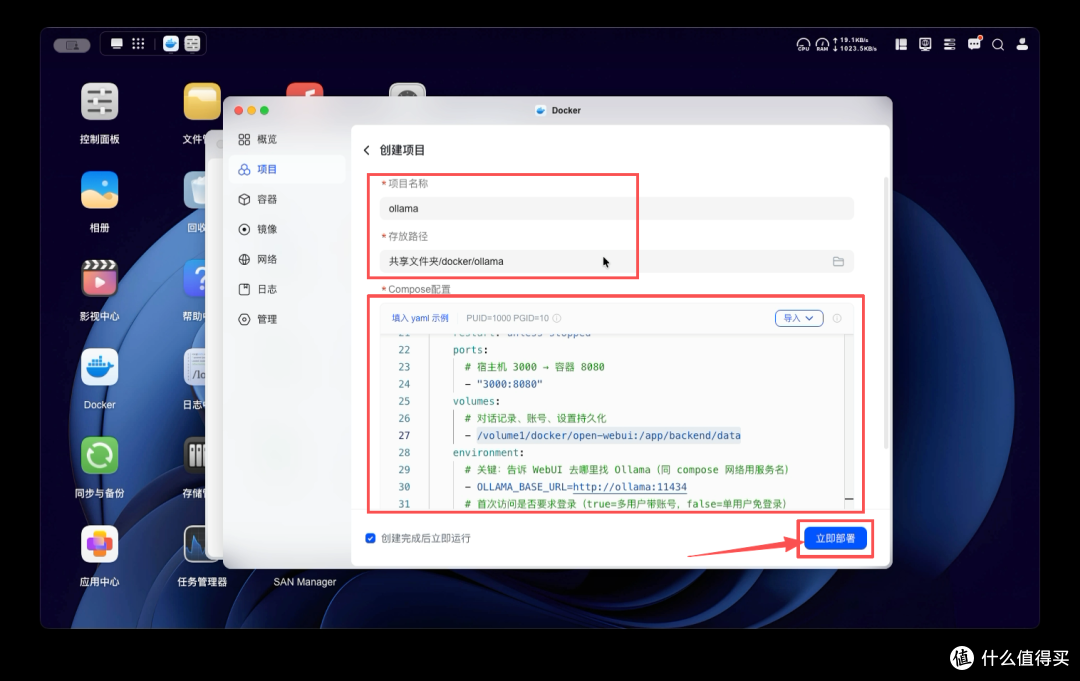The height and width of the screenshot is (681, 1080).
Task: Click the info icon next to PUID=1000 PGID=10
Action: [557, 318]
